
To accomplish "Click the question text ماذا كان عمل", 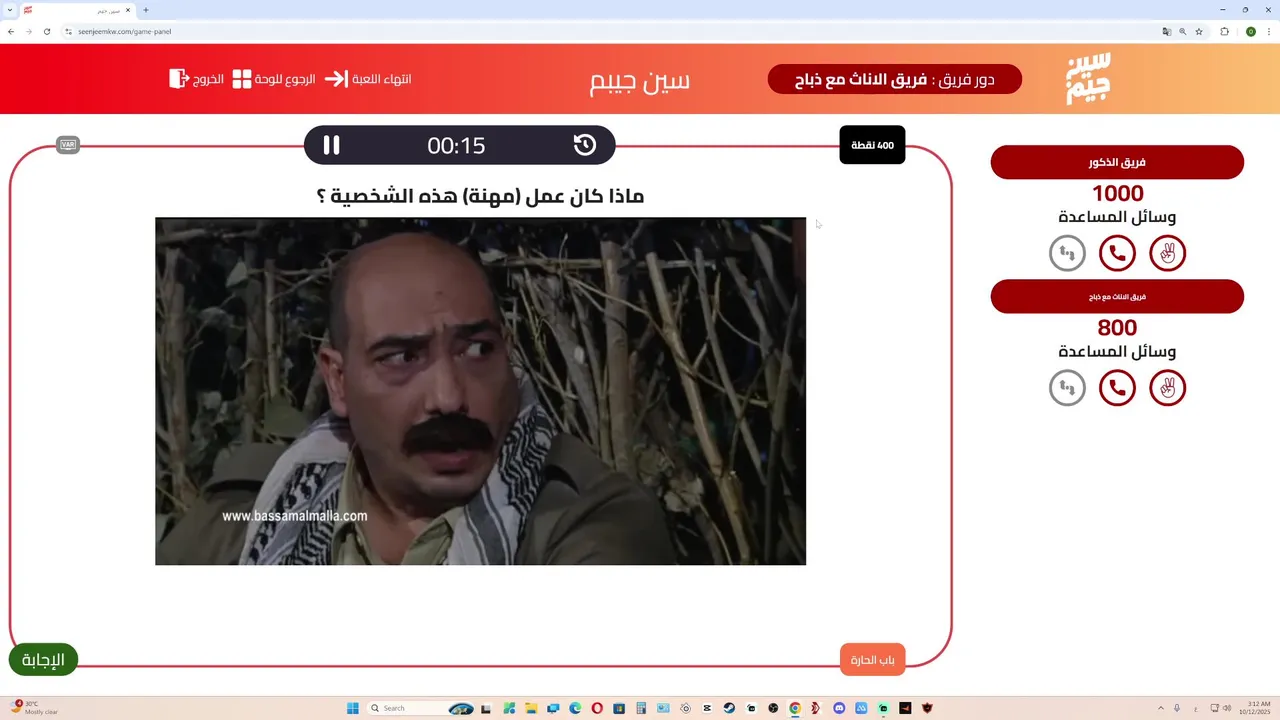I will tap(480, 196).
